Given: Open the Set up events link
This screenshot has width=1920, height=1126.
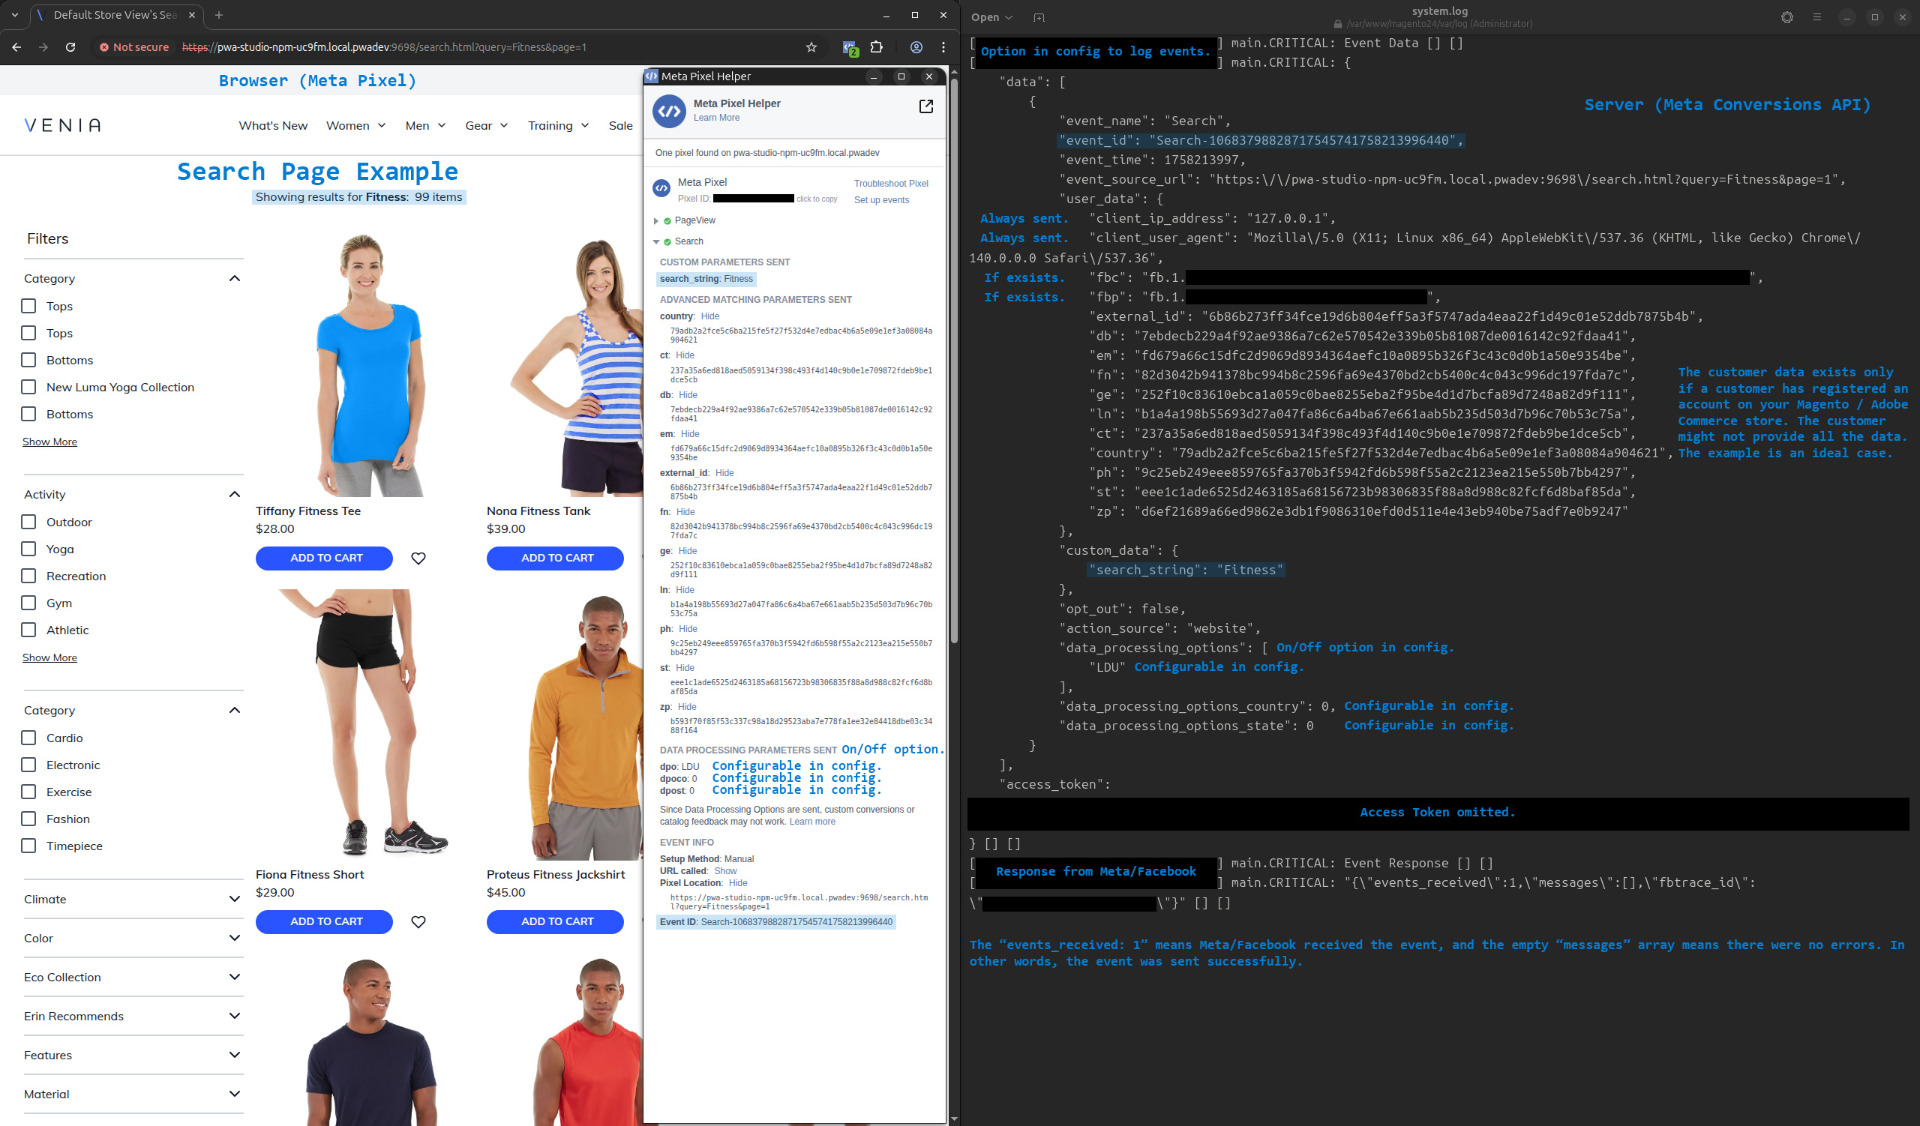Looking at the screenshot, I should (881, 200).
